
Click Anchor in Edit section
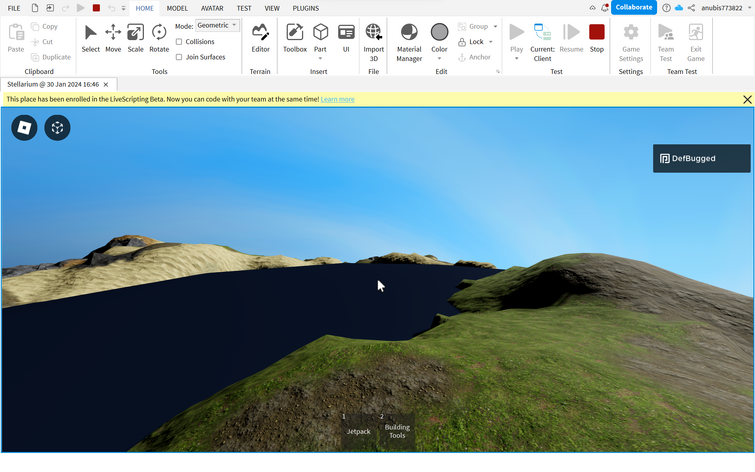(474, 57)
